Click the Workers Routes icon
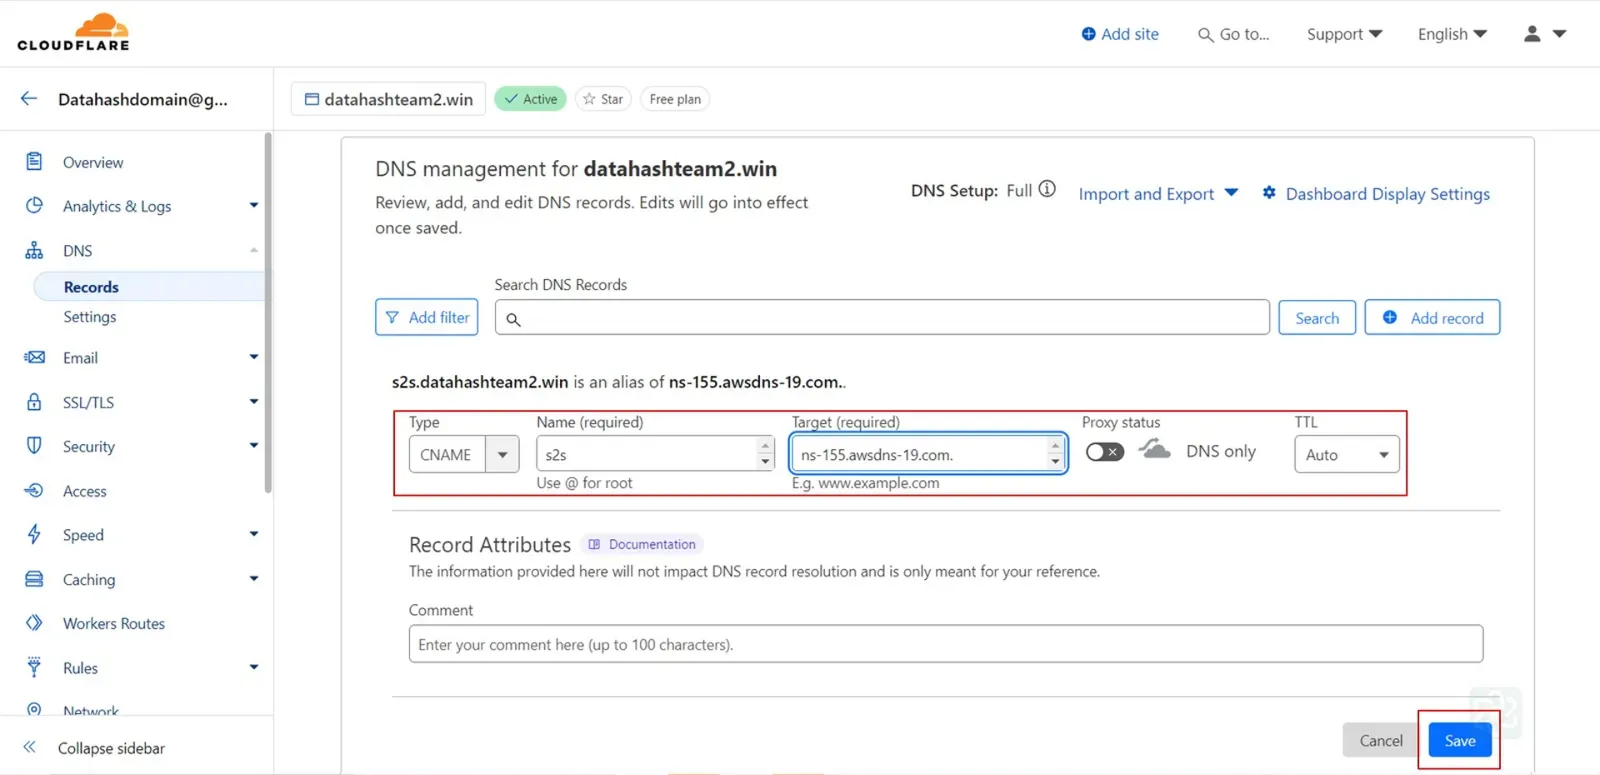This screenshot has width=1600, height=775. click(x=34, y=623)
